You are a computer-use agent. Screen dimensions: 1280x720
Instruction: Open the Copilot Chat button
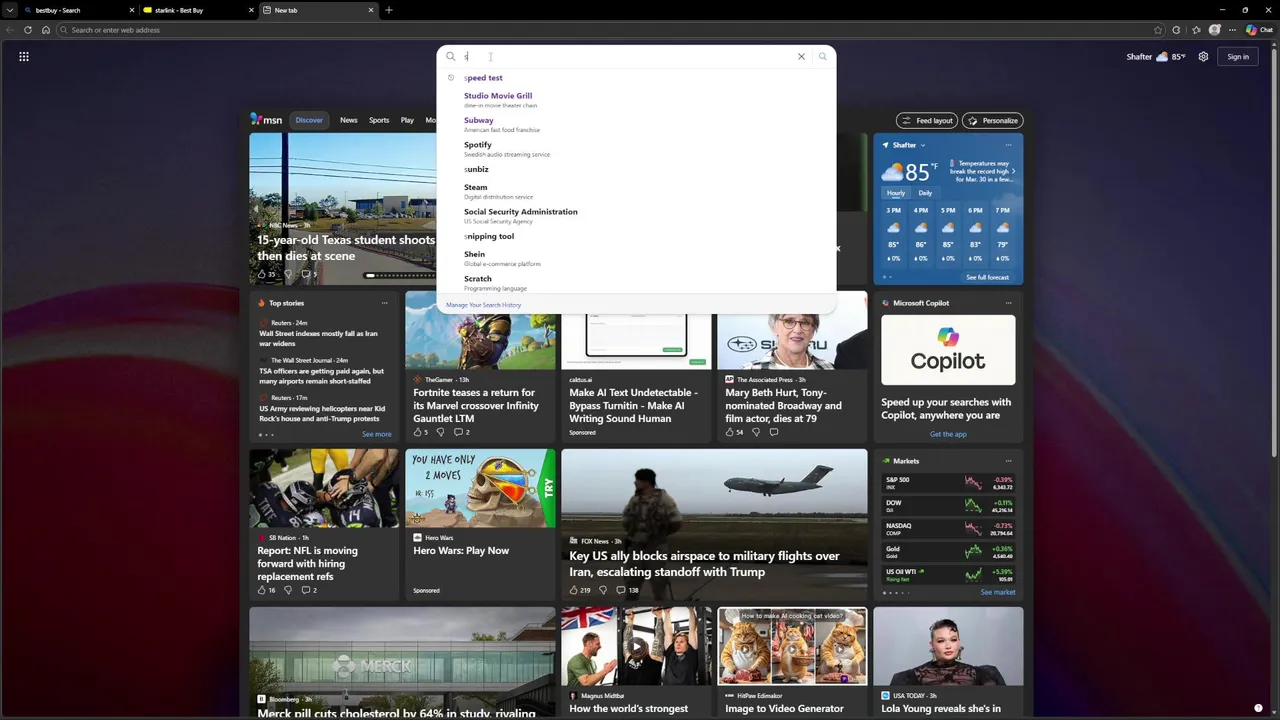pos(1259,30)
